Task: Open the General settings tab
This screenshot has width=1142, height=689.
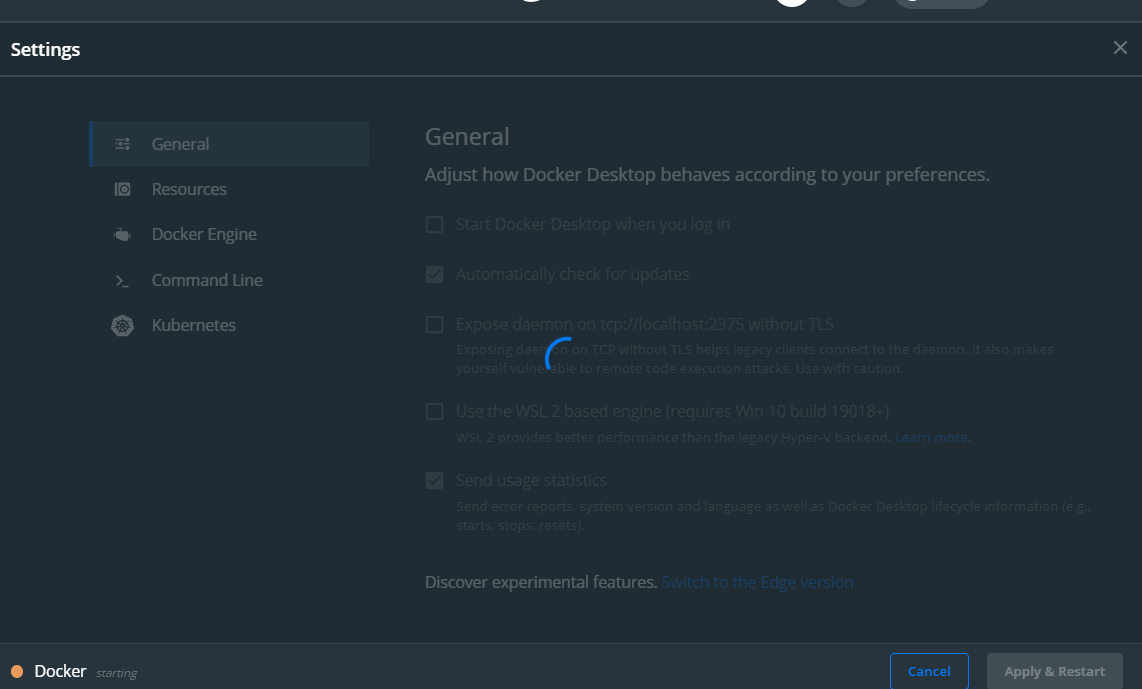Action: tap(229, 144)
